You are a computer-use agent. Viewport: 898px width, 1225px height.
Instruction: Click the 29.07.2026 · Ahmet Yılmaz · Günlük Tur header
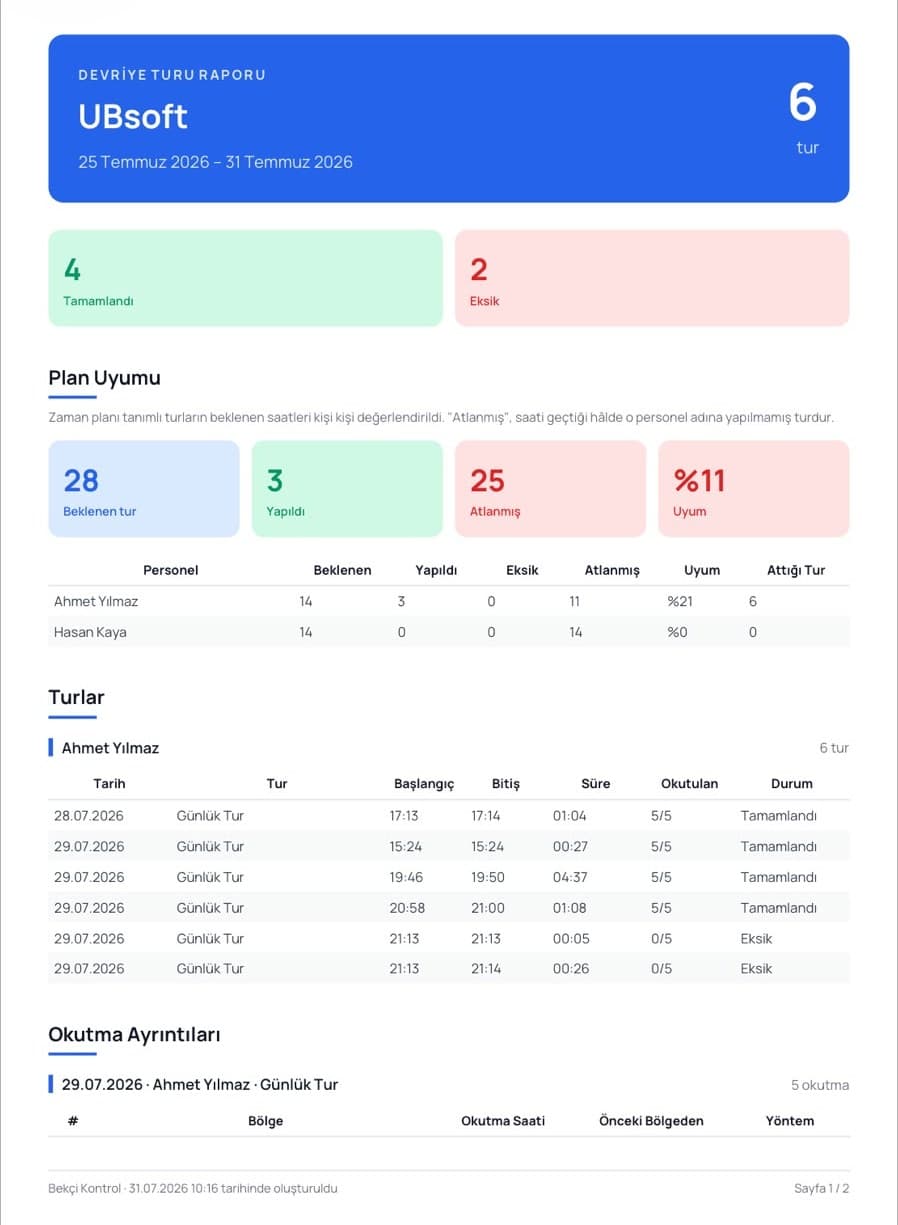[200, 1084]
